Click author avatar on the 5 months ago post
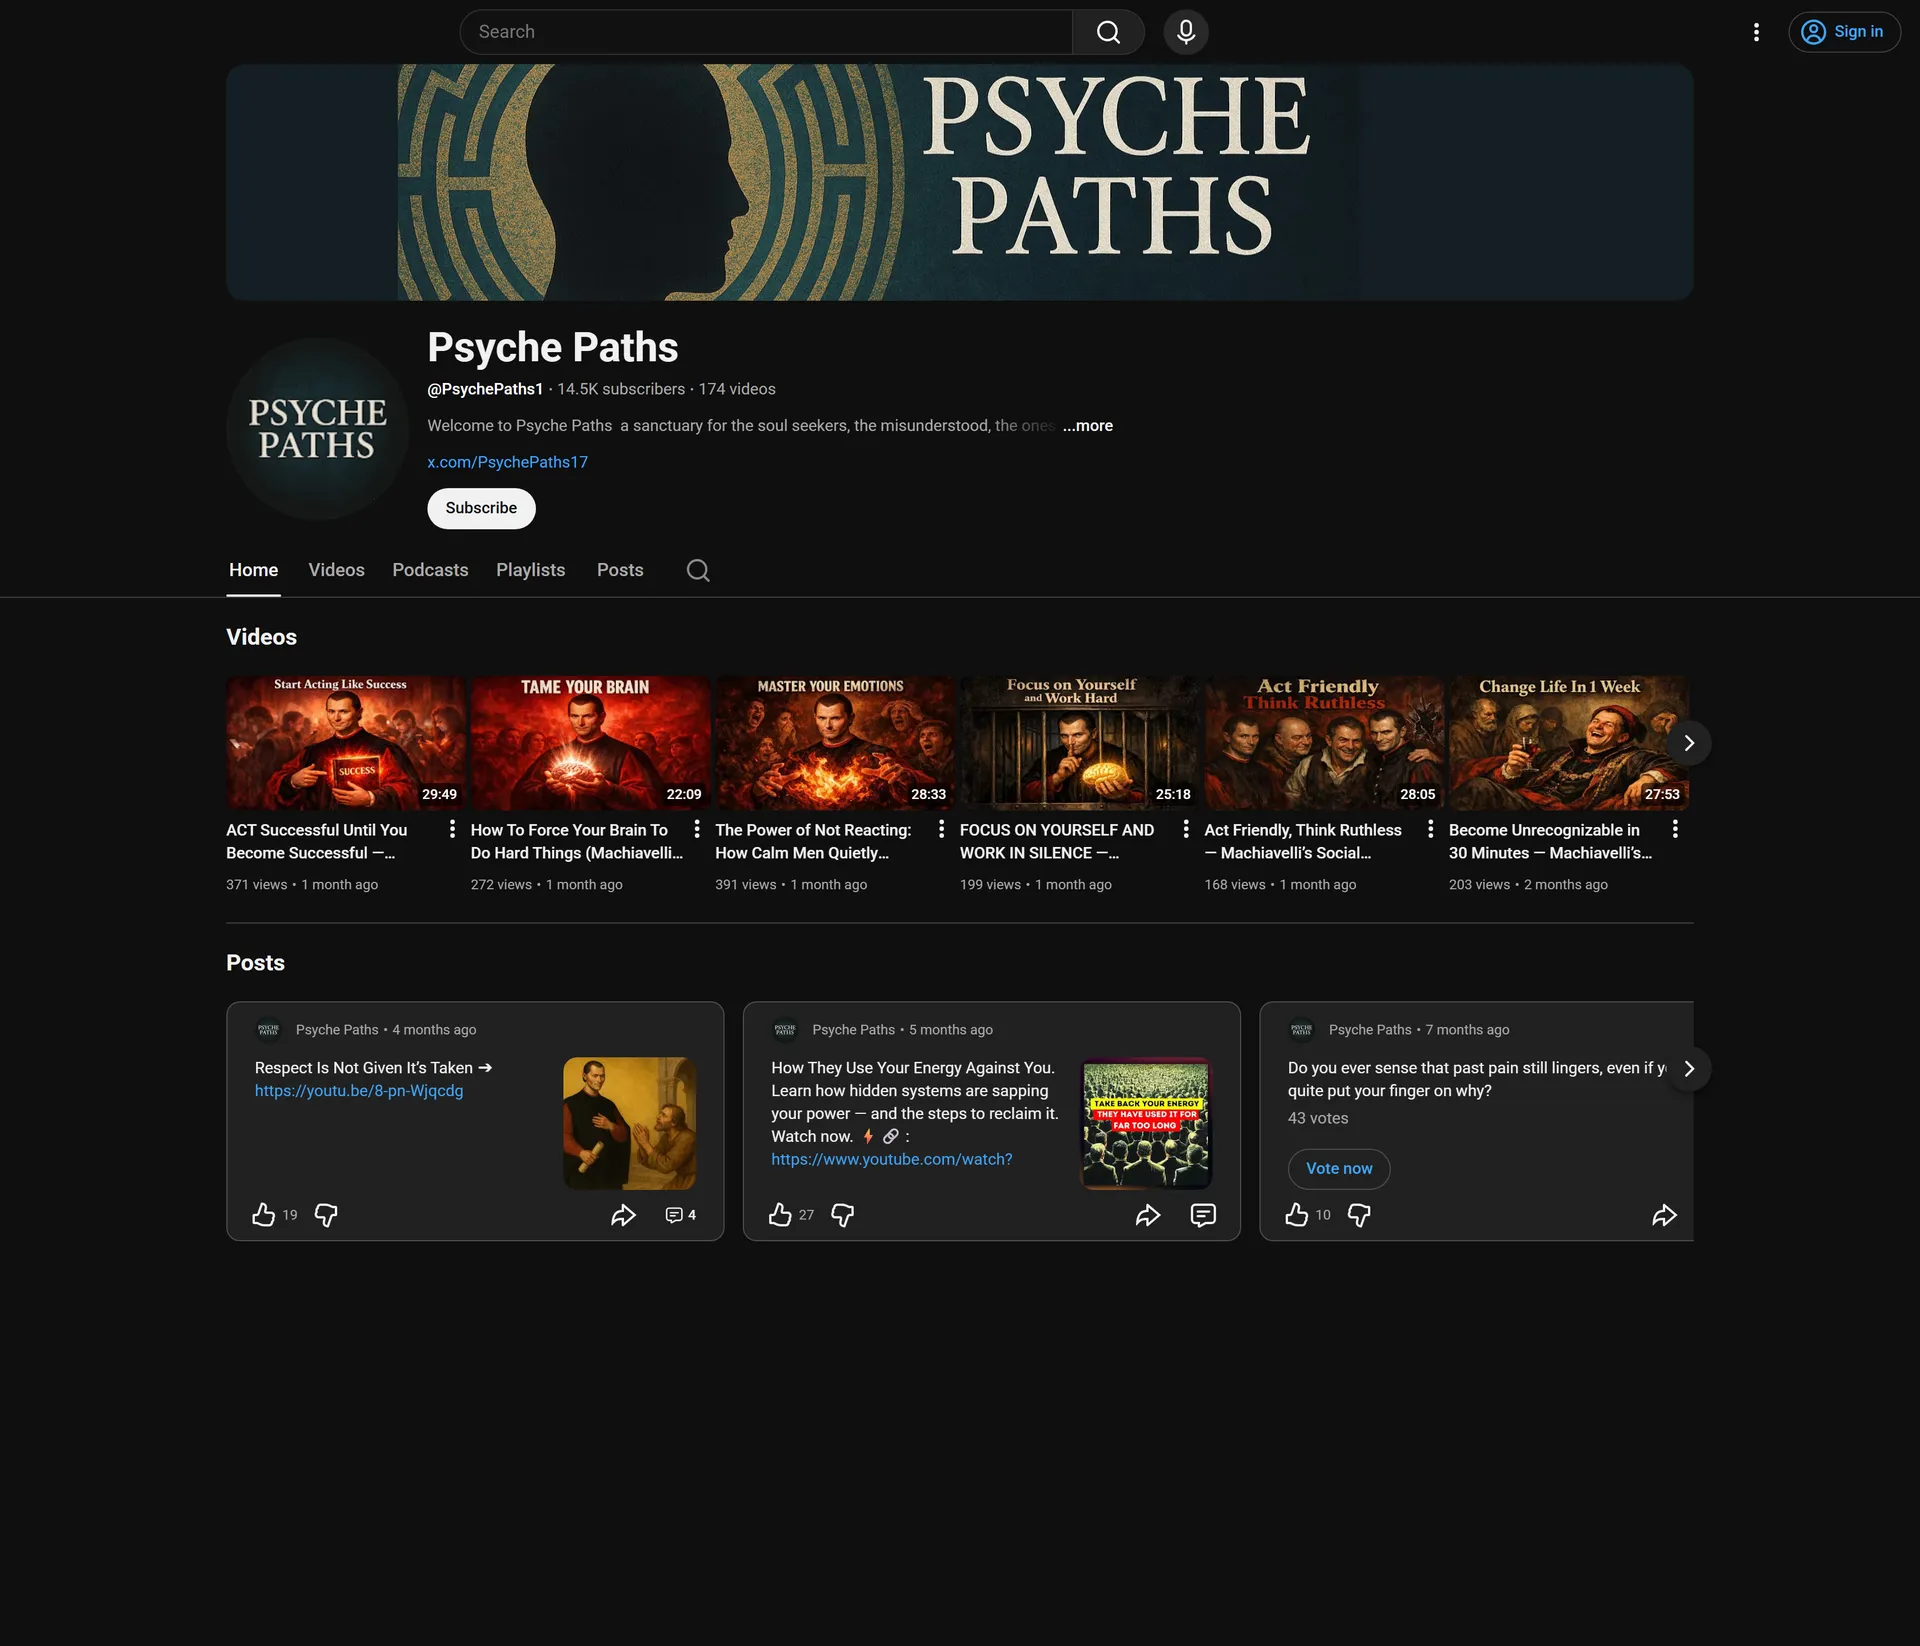This screenshot has width=1920, height=1646. pyautogui.click(x=785, y=1029)
